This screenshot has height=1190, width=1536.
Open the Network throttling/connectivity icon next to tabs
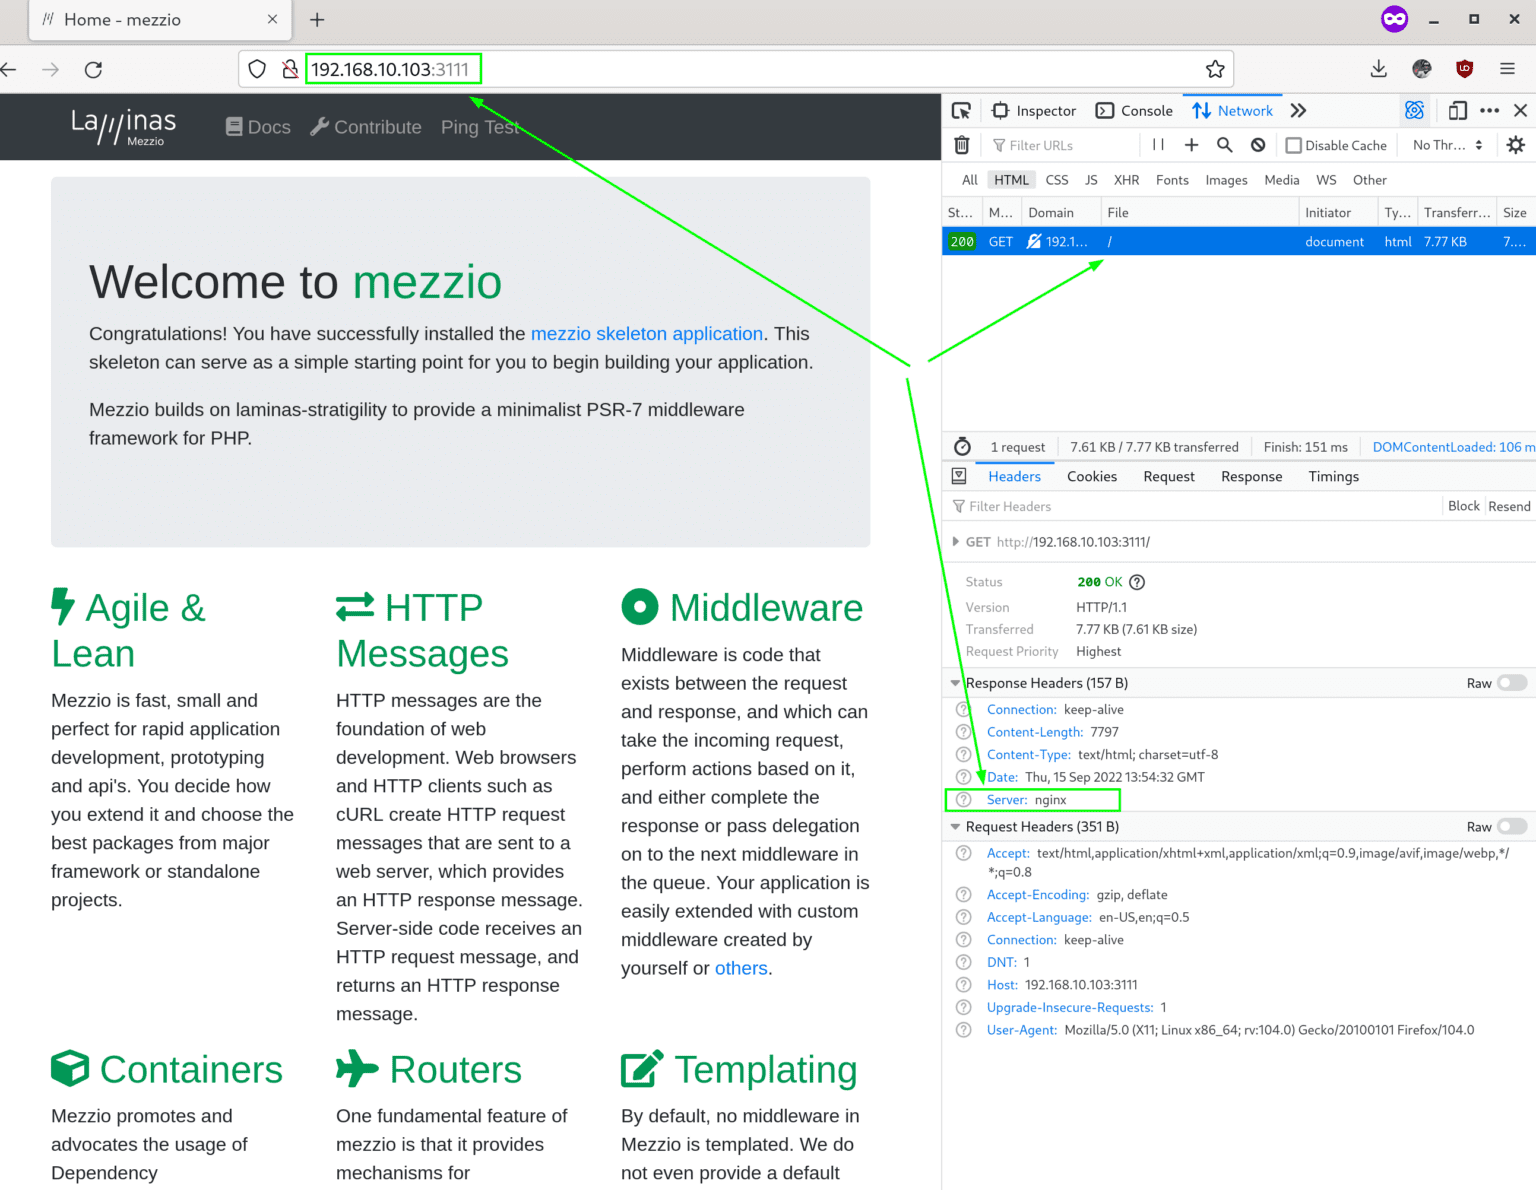tap(1414, 110)
